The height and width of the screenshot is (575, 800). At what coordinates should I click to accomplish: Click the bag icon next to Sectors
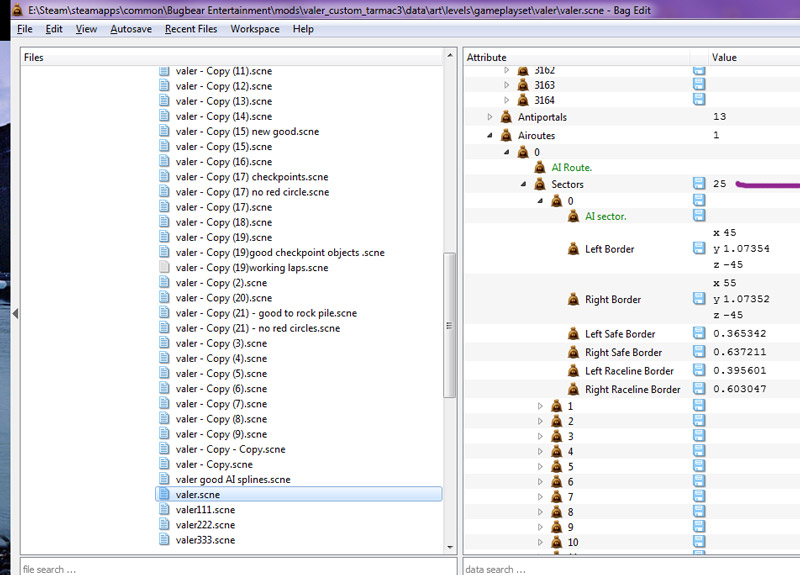(x=540, y=184)
